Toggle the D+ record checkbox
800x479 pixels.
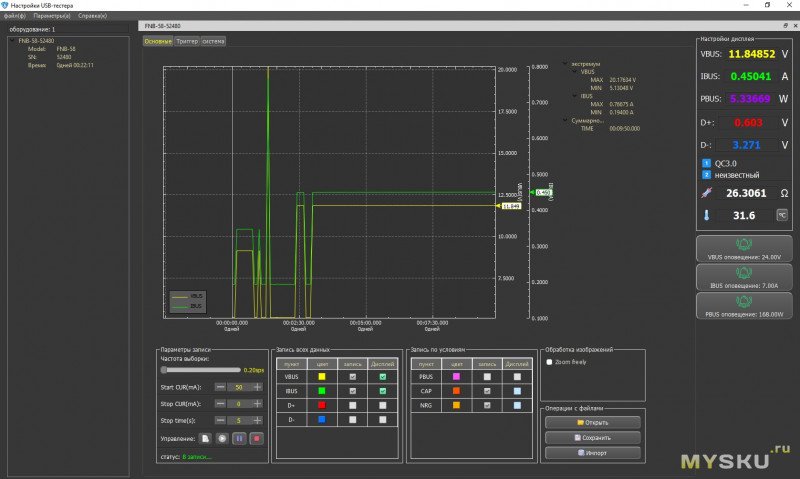[352, 404]
